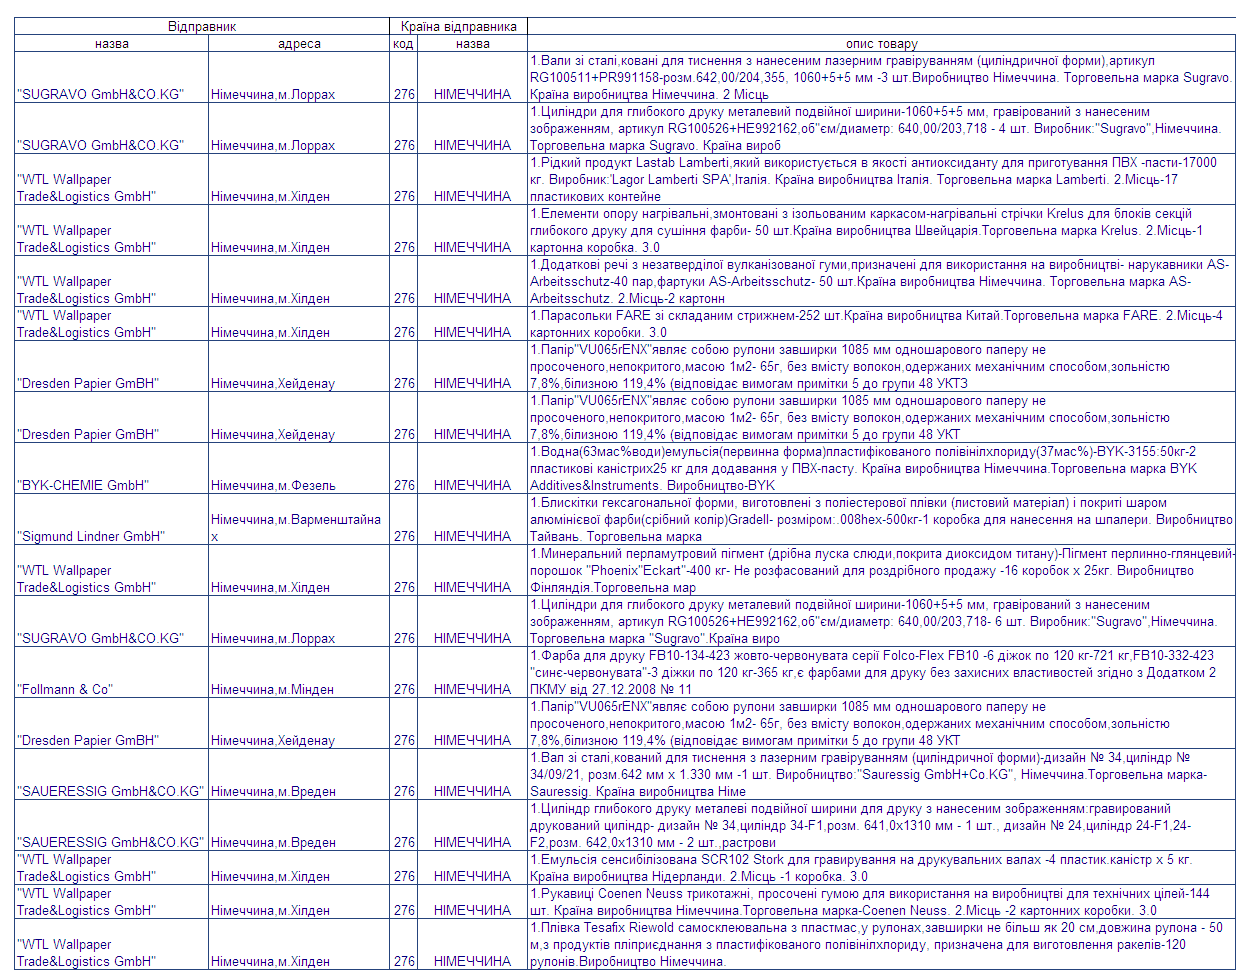Select WTL Wallpaper sender in Tesafix row
The width and height of the screenshot is (1252, 970).
tap(112, 944)
